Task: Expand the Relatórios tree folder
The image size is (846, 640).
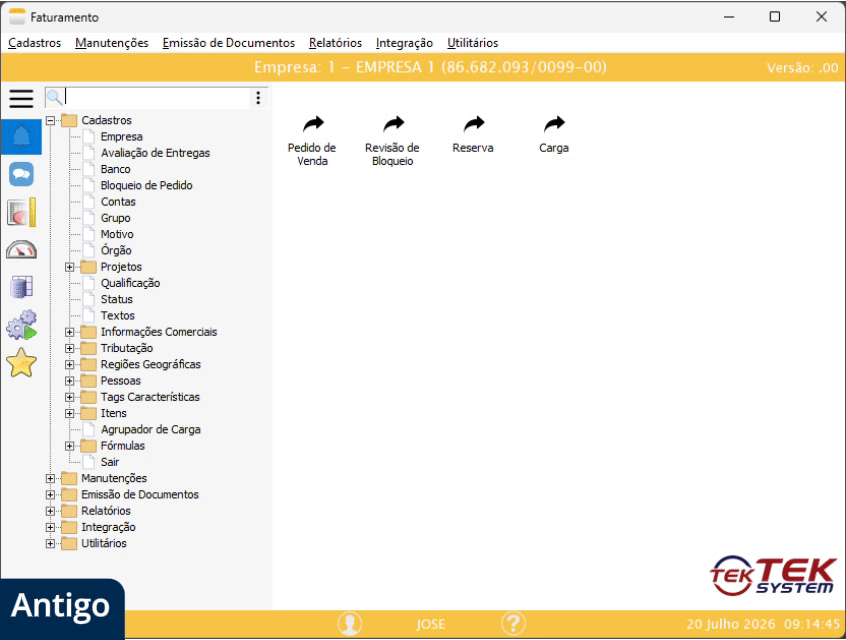Action: pos(50,511)
